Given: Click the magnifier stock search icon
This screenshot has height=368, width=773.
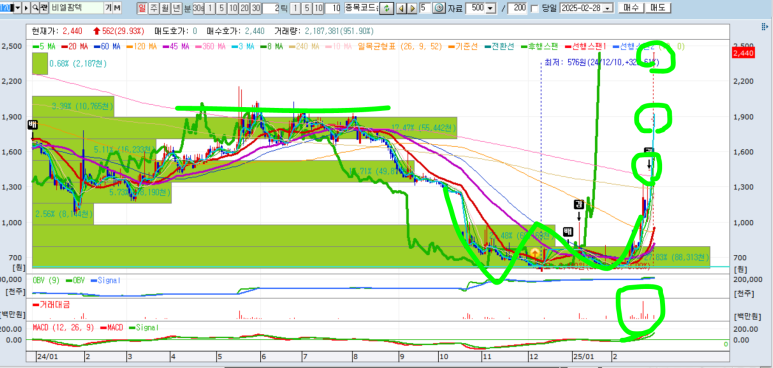Looking at the screenshot, I should click(36, 8).
